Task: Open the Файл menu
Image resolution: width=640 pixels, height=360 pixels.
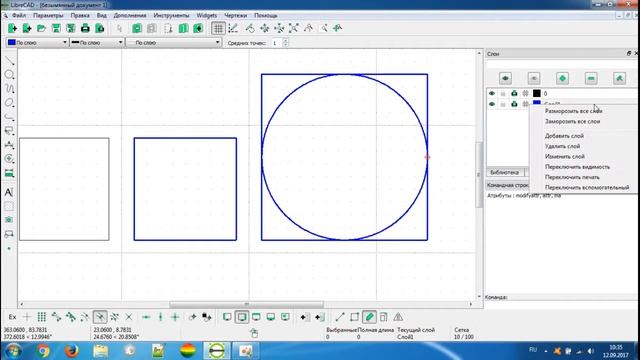Action: pyautogui.click(x=19, y=16)
